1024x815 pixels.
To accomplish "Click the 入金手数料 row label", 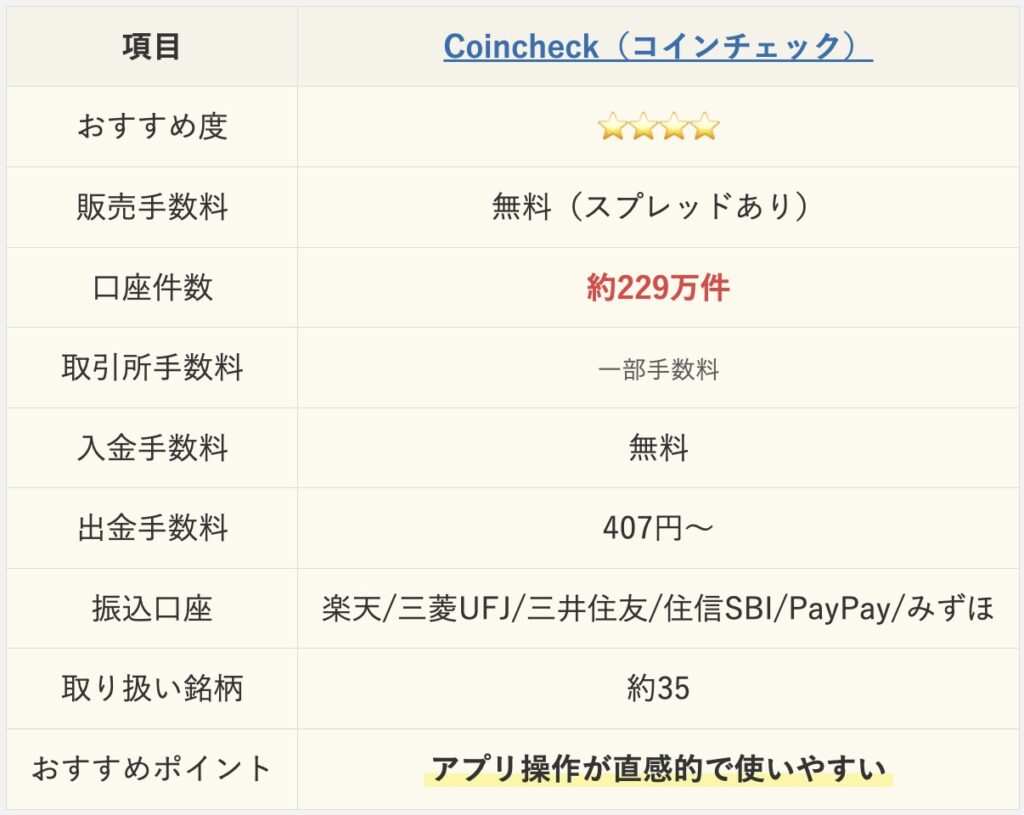I will [152, 448].
